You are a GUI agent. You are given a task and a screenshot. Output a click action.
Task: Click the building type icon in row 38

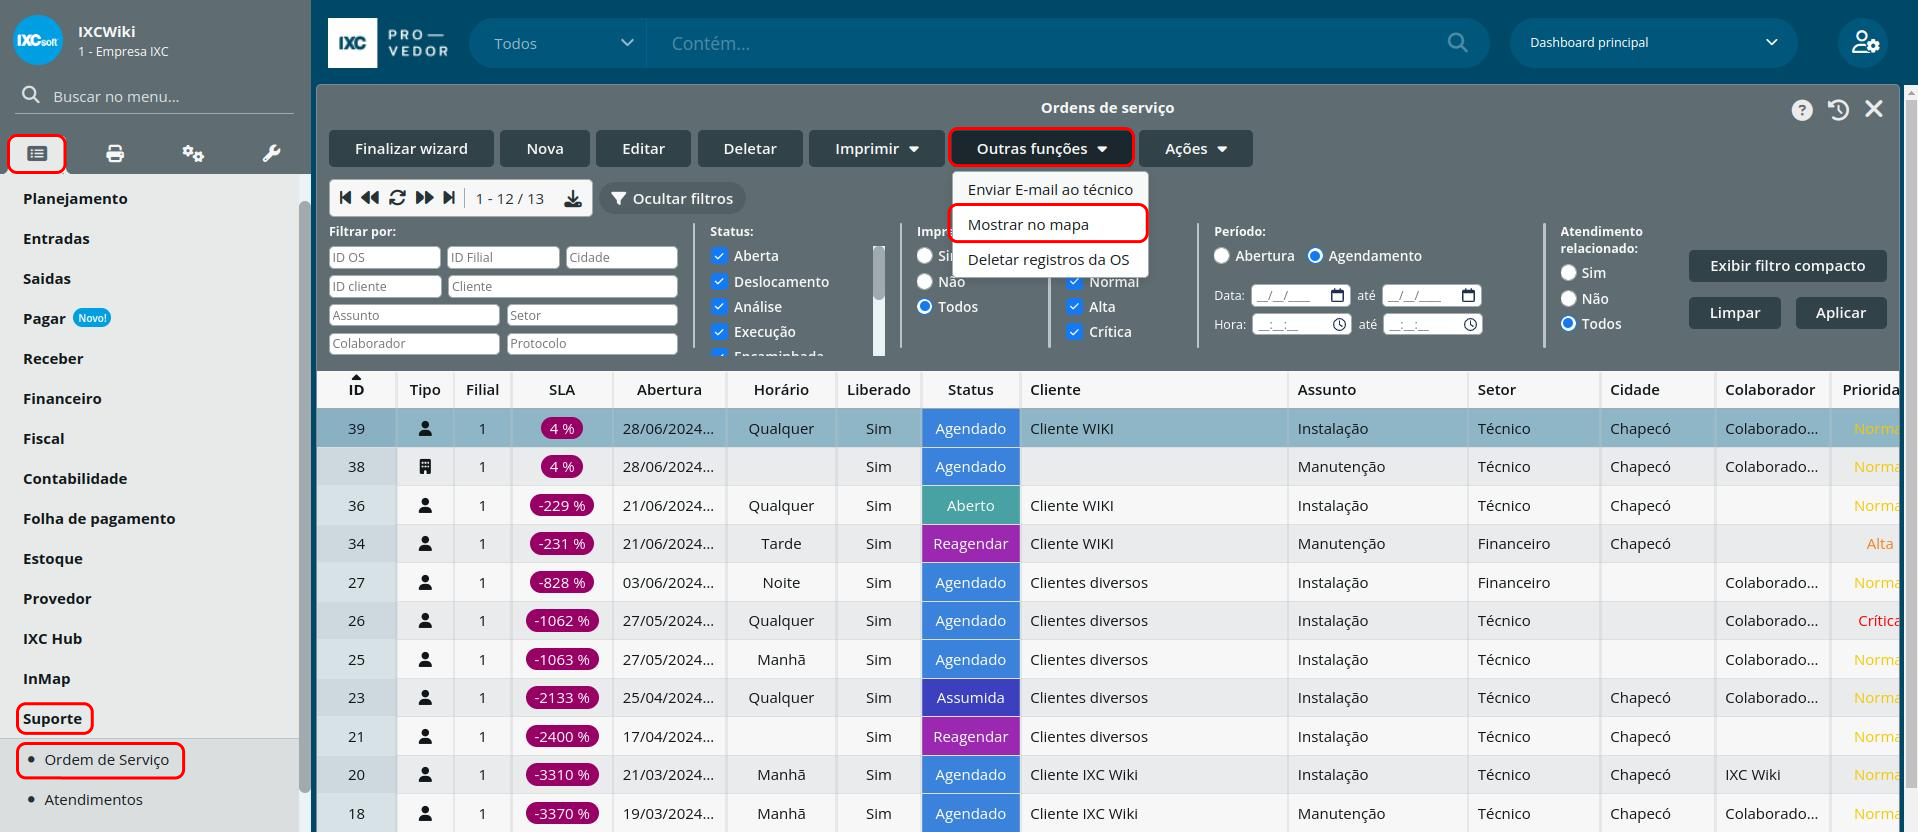[x=425, y=467]
